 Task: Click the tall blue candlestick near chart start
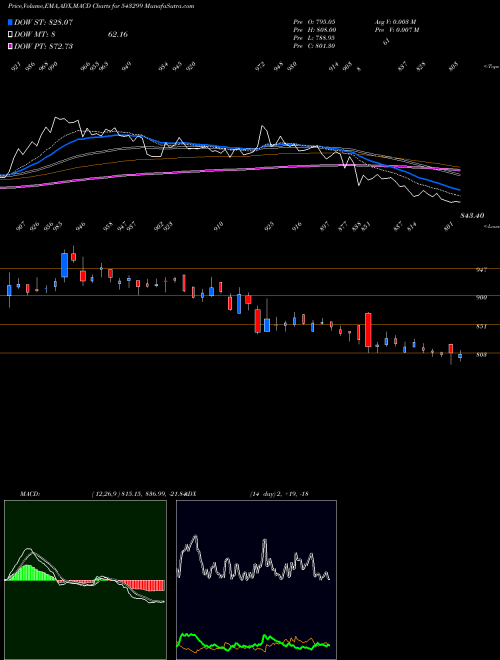pos(64,265)
